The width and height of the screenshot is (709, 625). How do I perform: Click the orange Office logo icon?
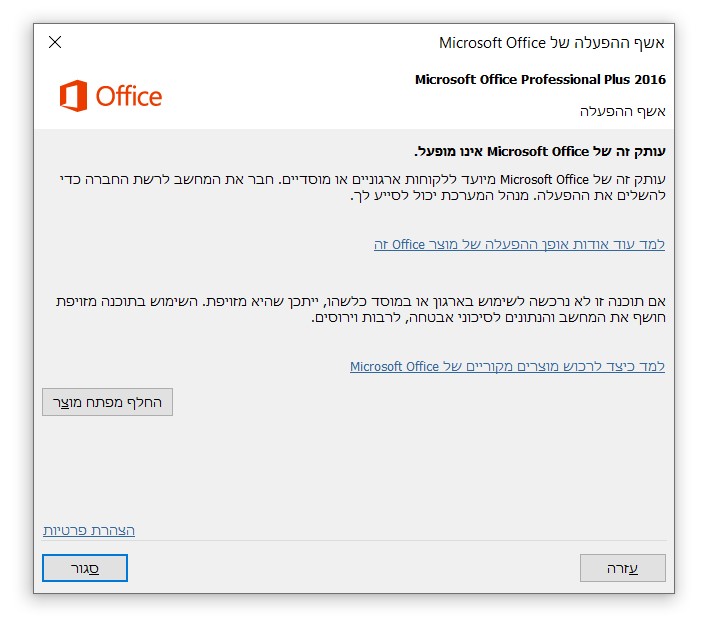[x=74, y=96]
